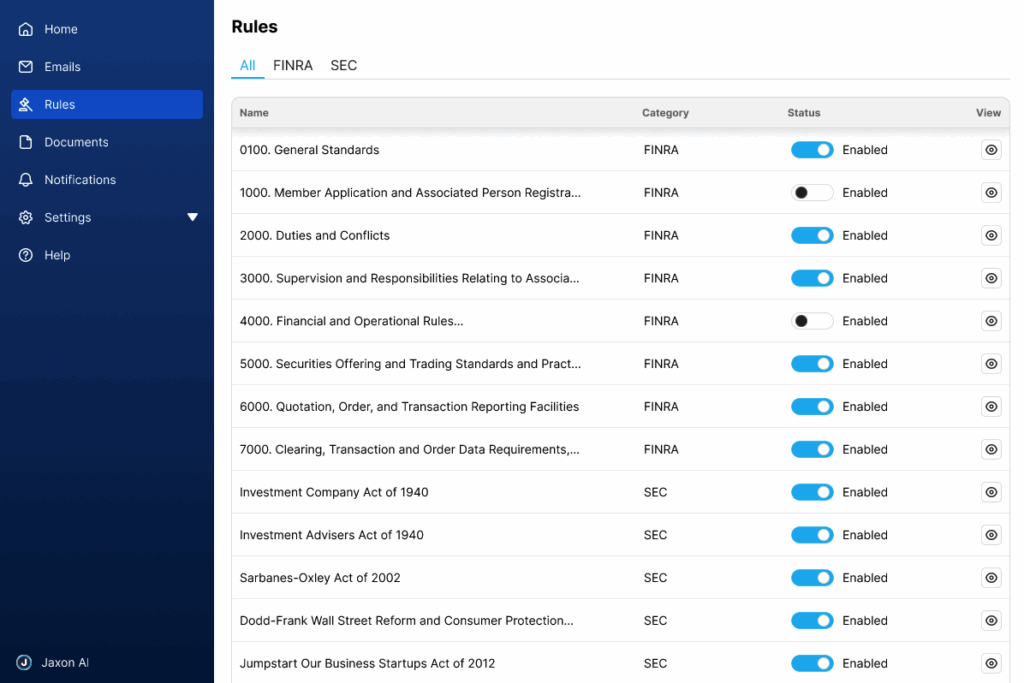Click the Notifications bell icon
The image size is (1024, 683).
[x=25, y=180]
